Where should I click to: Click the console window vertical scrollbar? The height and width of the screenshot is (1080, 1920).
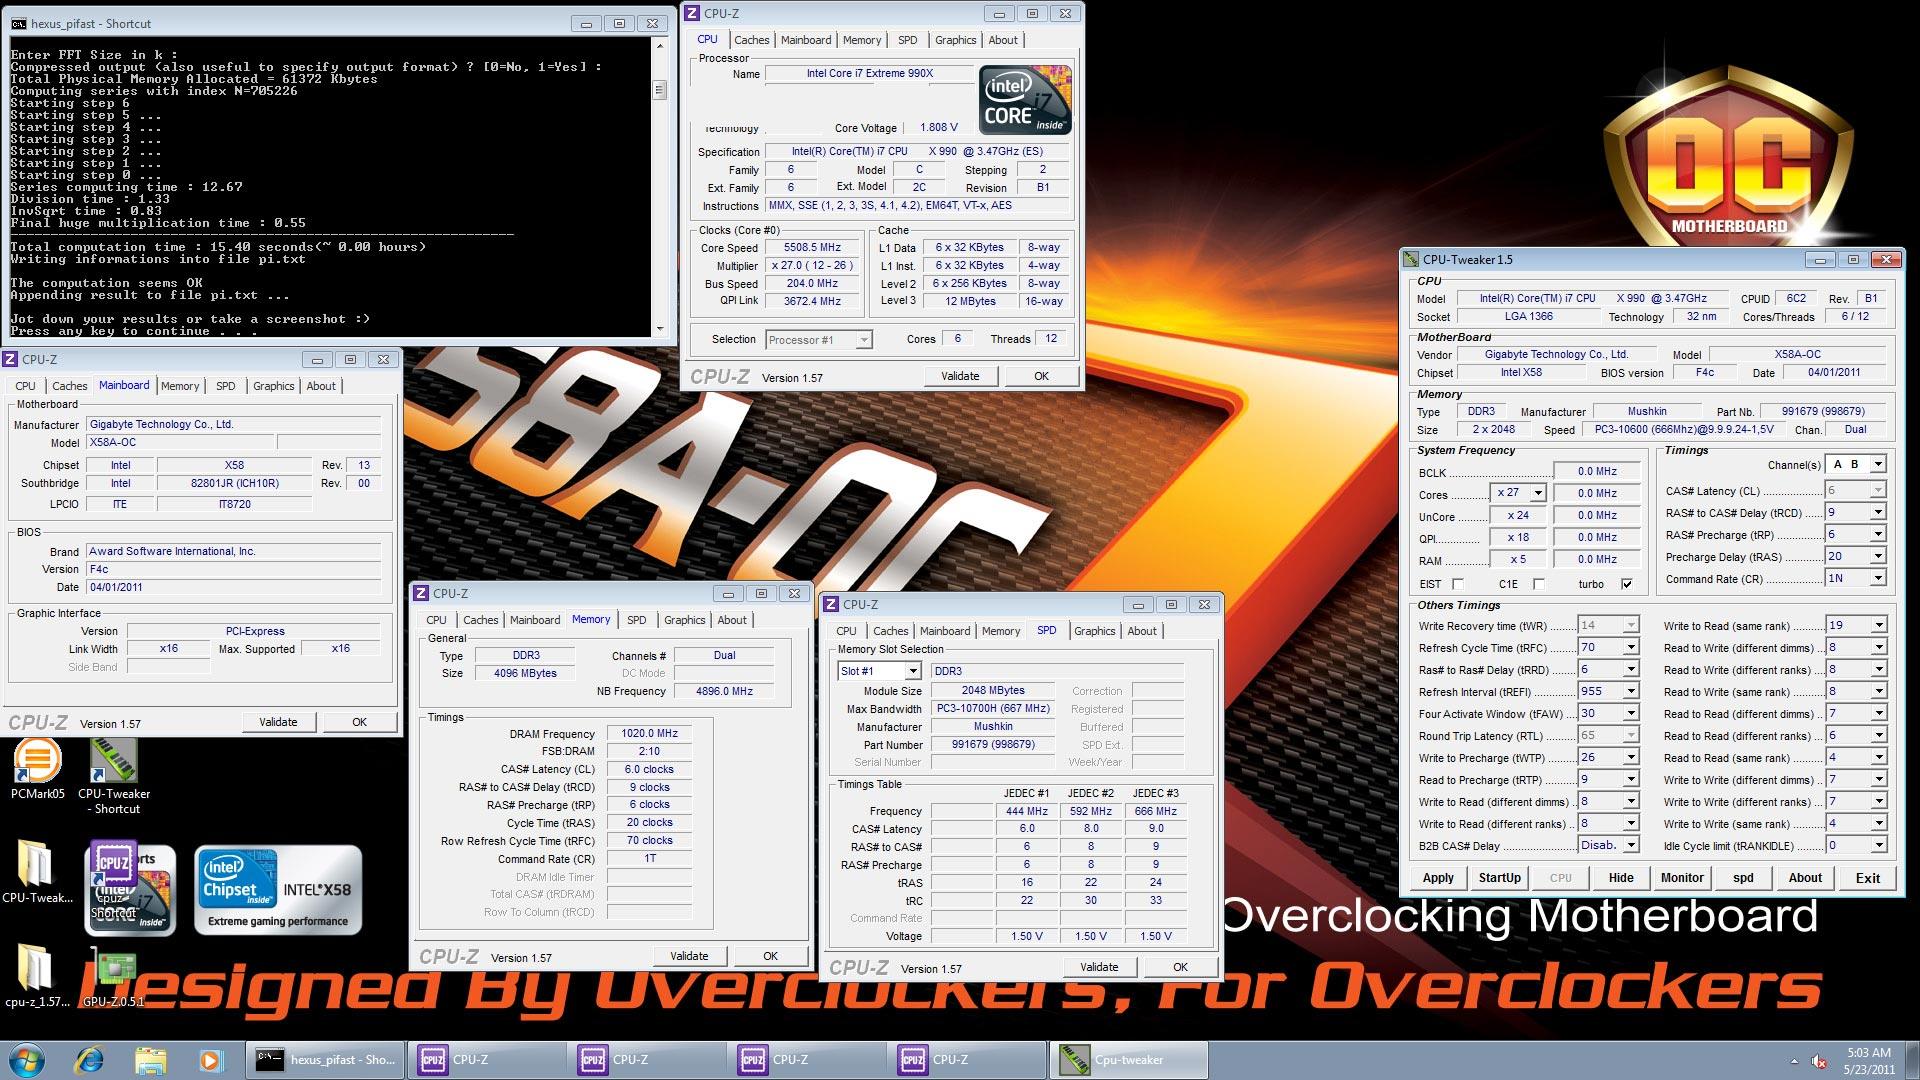[659, 187]
